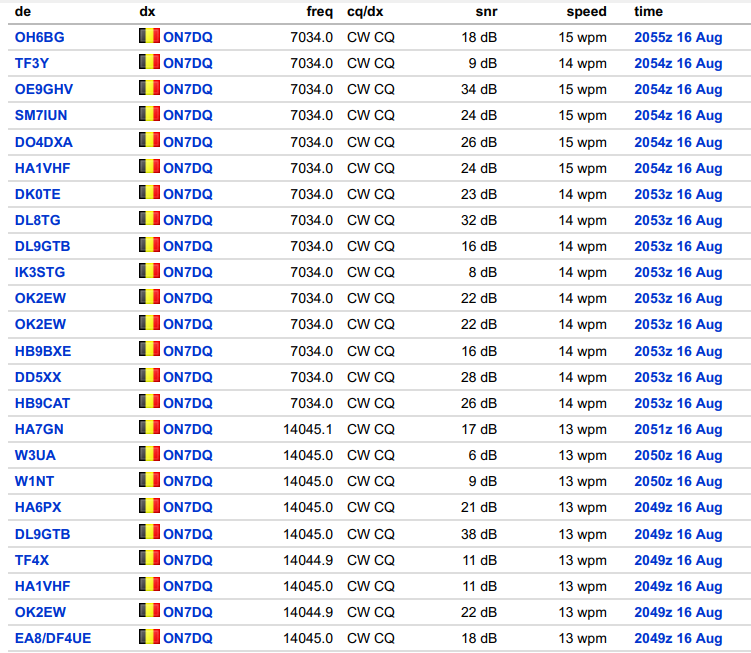
Task: Click the Belgian flag in OE9GHV row
Action: [149, 87]
